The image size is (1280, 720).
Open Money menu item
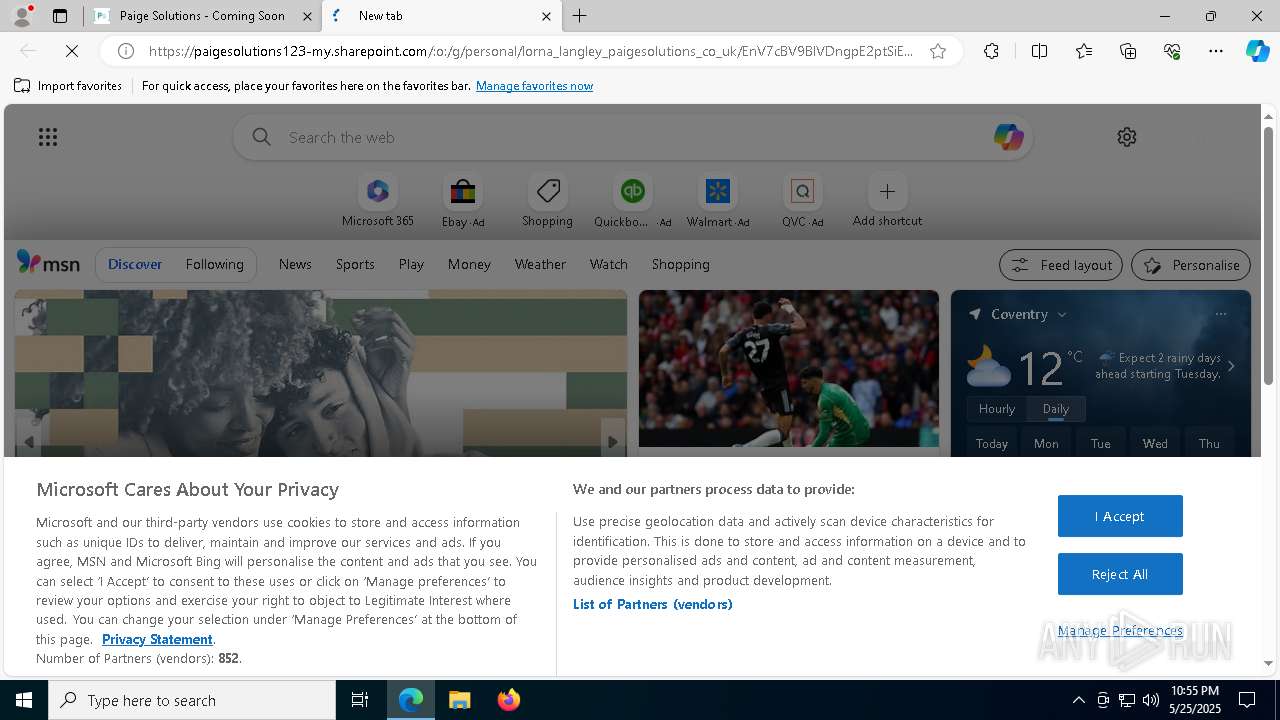point(469,264)
